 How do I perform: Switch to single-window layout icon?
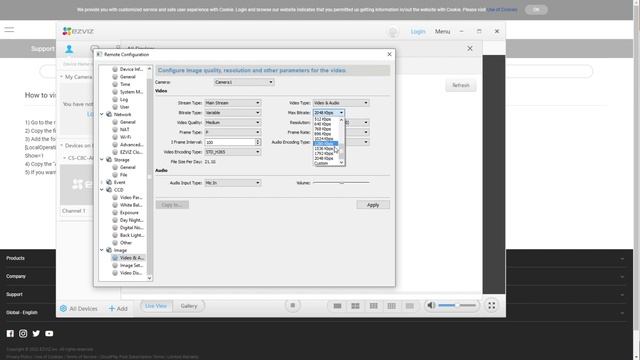coord(337,306)
